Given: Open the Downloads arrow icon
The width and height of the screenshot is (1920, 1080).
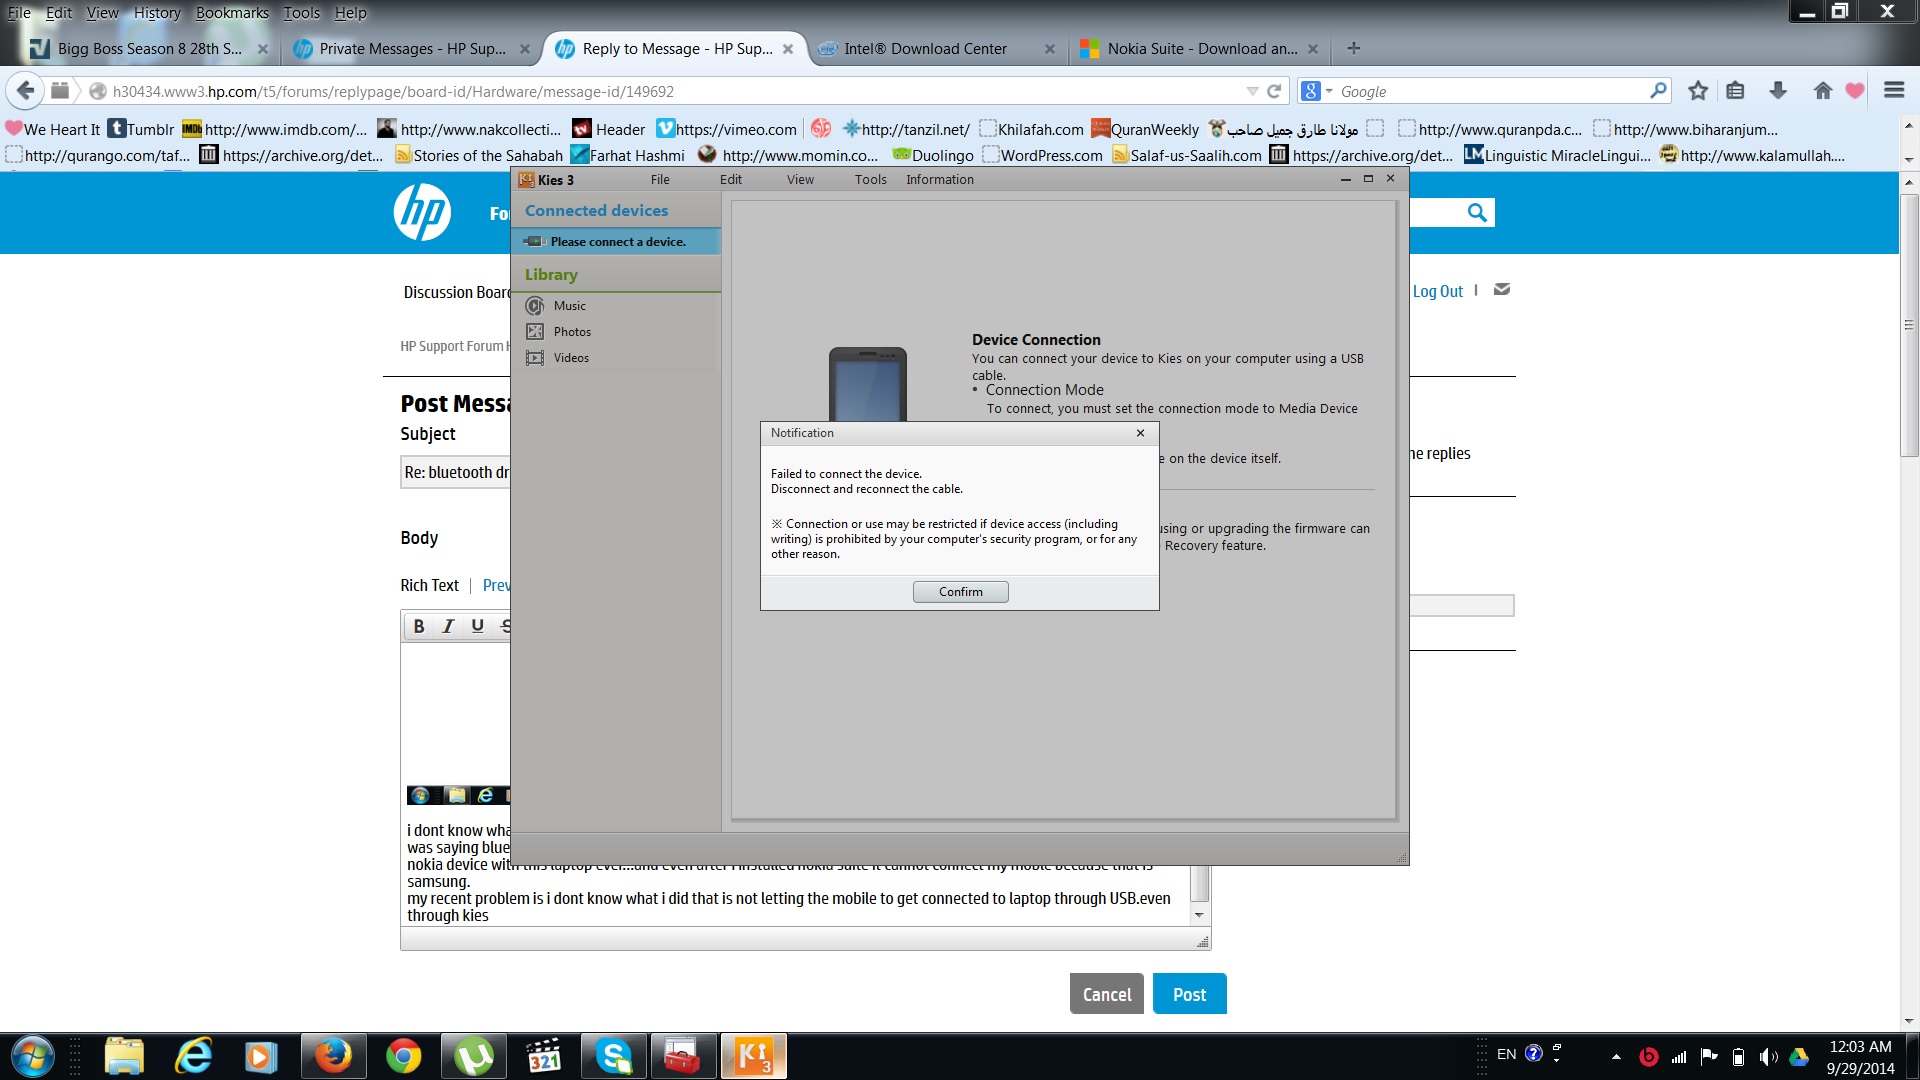Looking at the screenshot, I should pyautogui.click(x=1778, y=91).
